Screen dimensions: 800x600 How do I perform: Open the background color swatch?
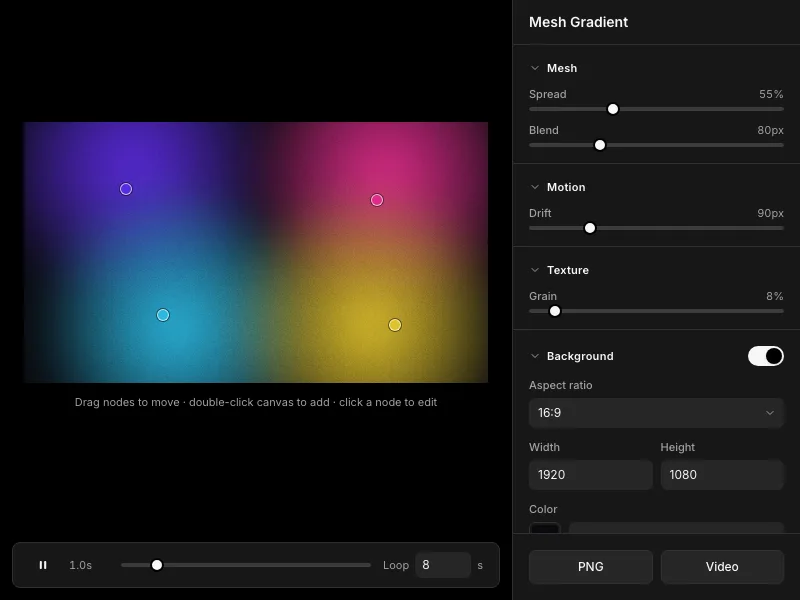544,528
